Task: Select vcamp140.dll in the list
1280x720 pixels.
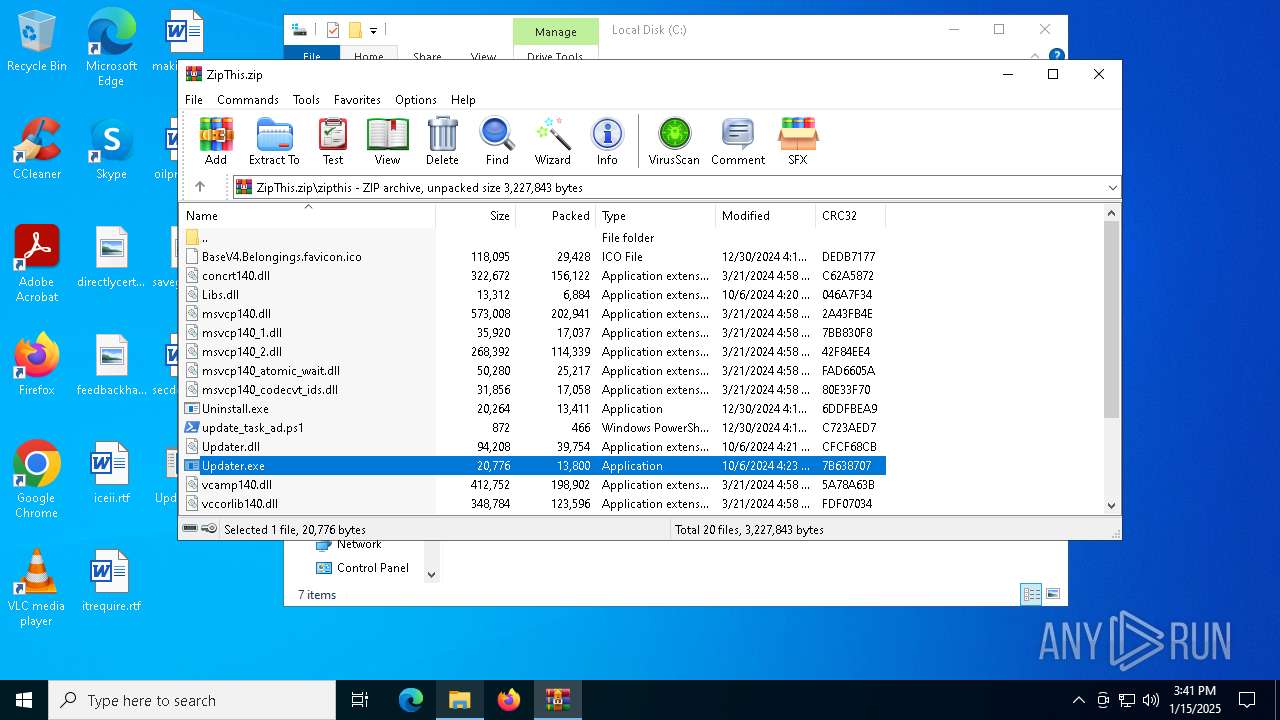Action: click(533, 485)
